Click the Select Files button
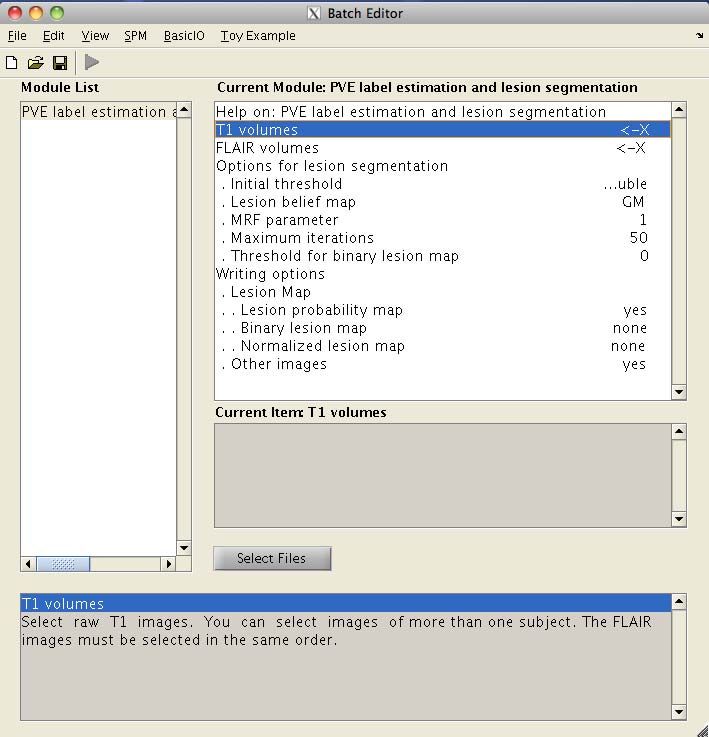Screen dimensions: 709x737 272,558
